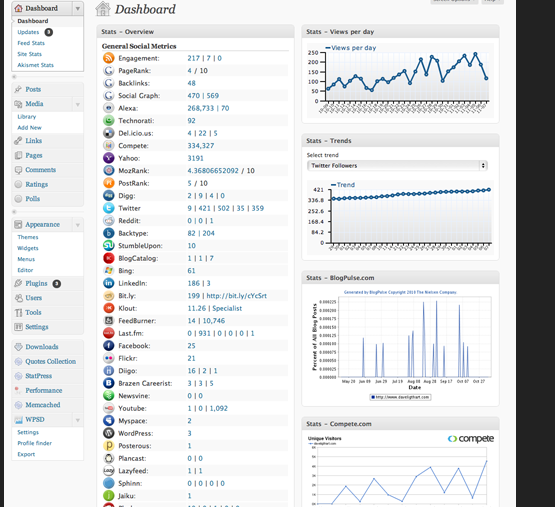The image size is (555, 507).
Task: Open Akismet Stats submenu item
Action: click(35, 65)
